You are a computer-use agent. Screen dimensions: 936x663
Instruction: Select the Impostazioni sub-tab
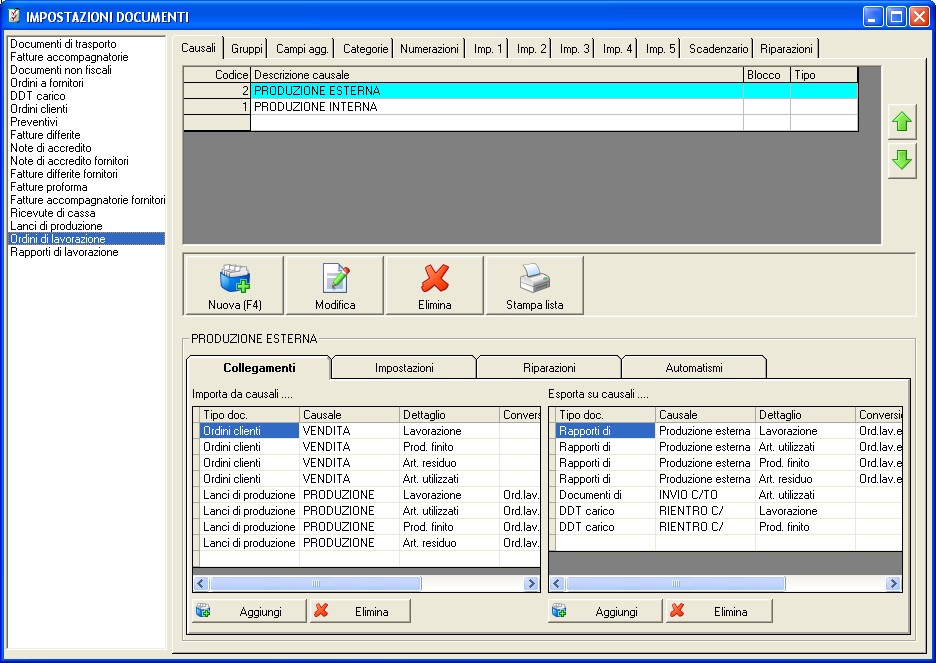404,368
